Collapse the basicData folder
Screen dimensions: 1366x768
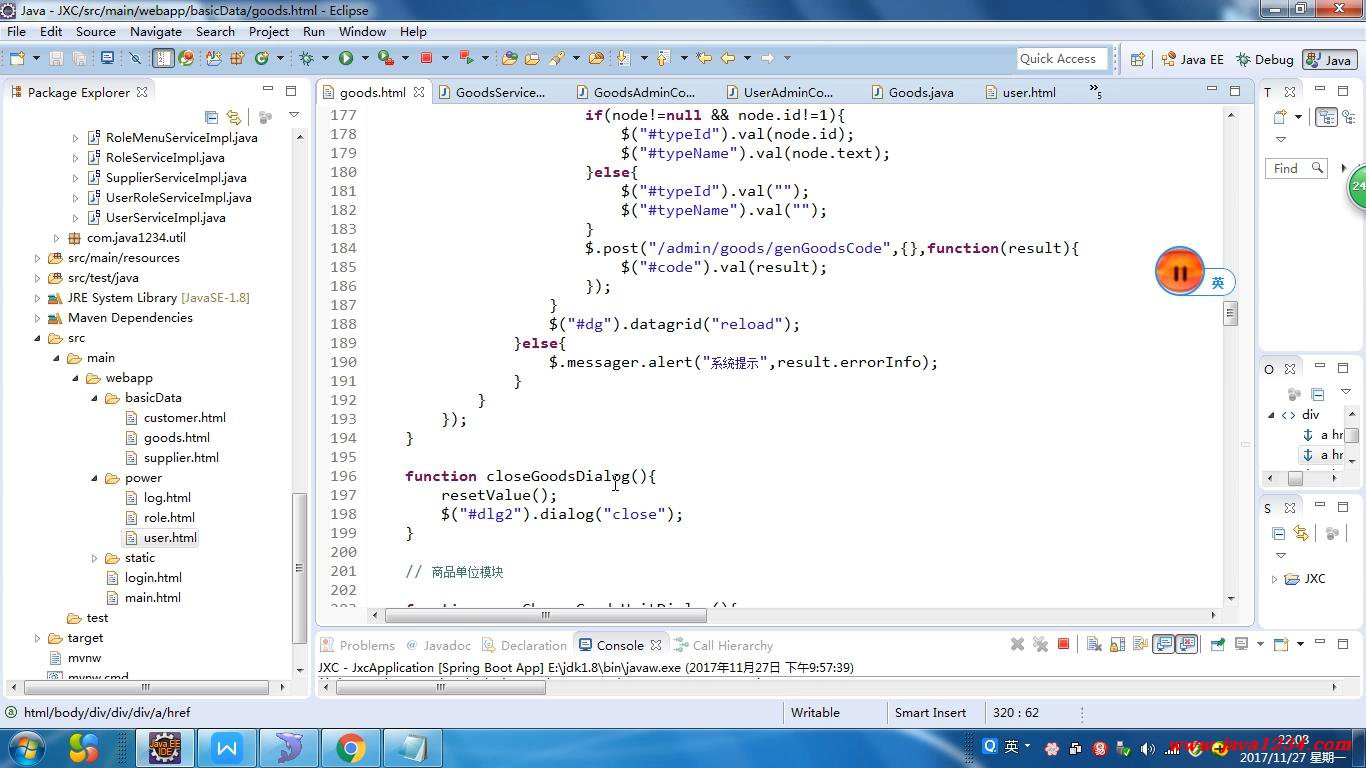tap(95, 398)
